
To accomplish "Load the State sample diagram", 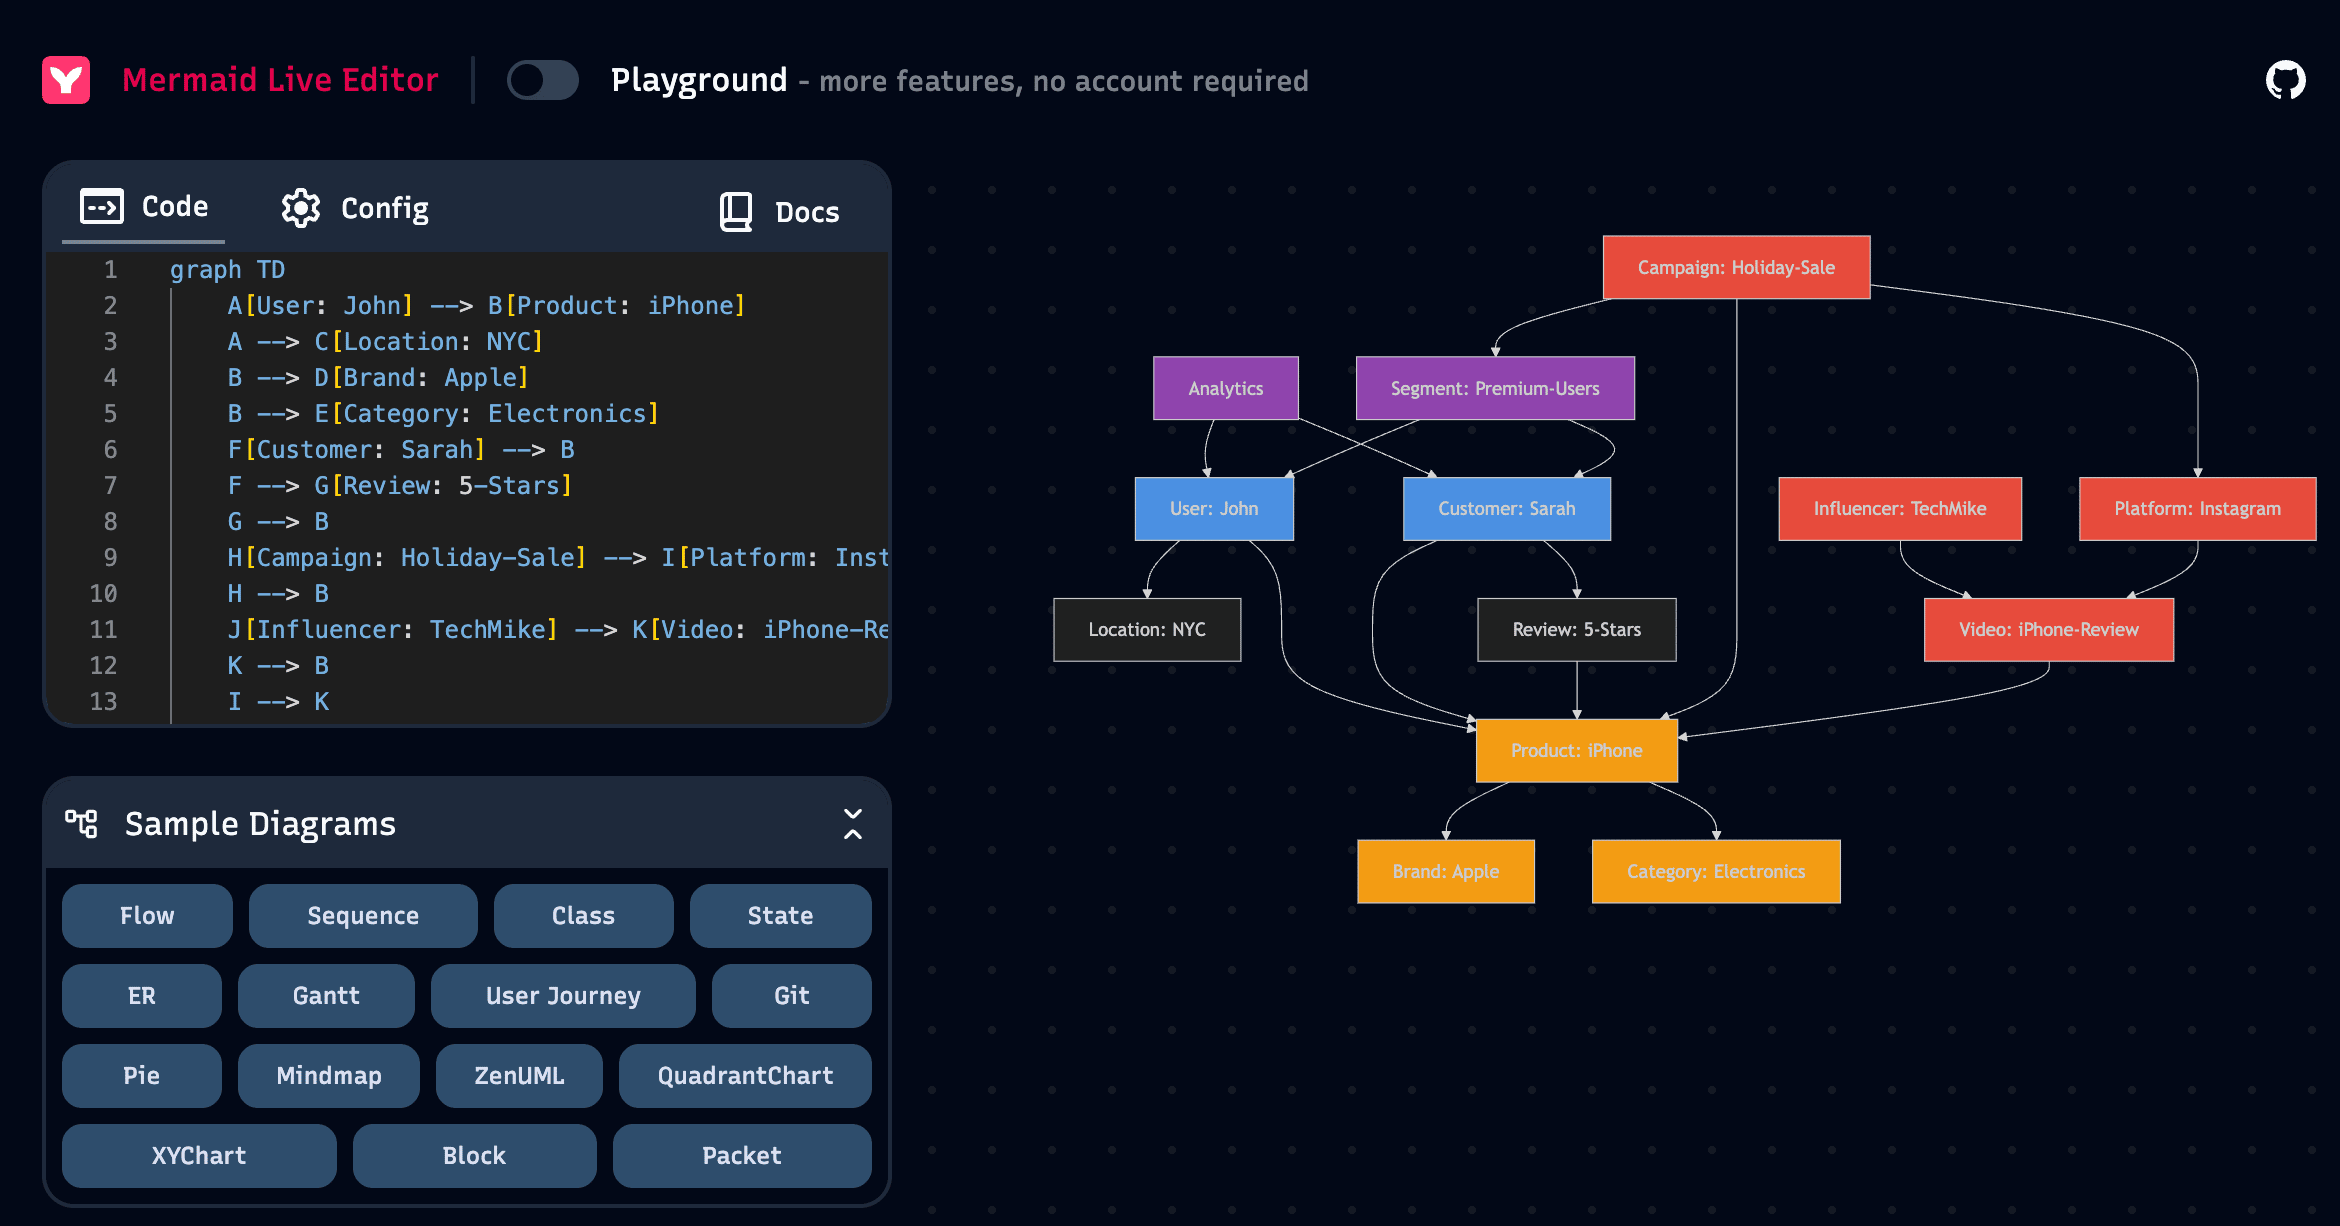I will (x=781, y=916).
